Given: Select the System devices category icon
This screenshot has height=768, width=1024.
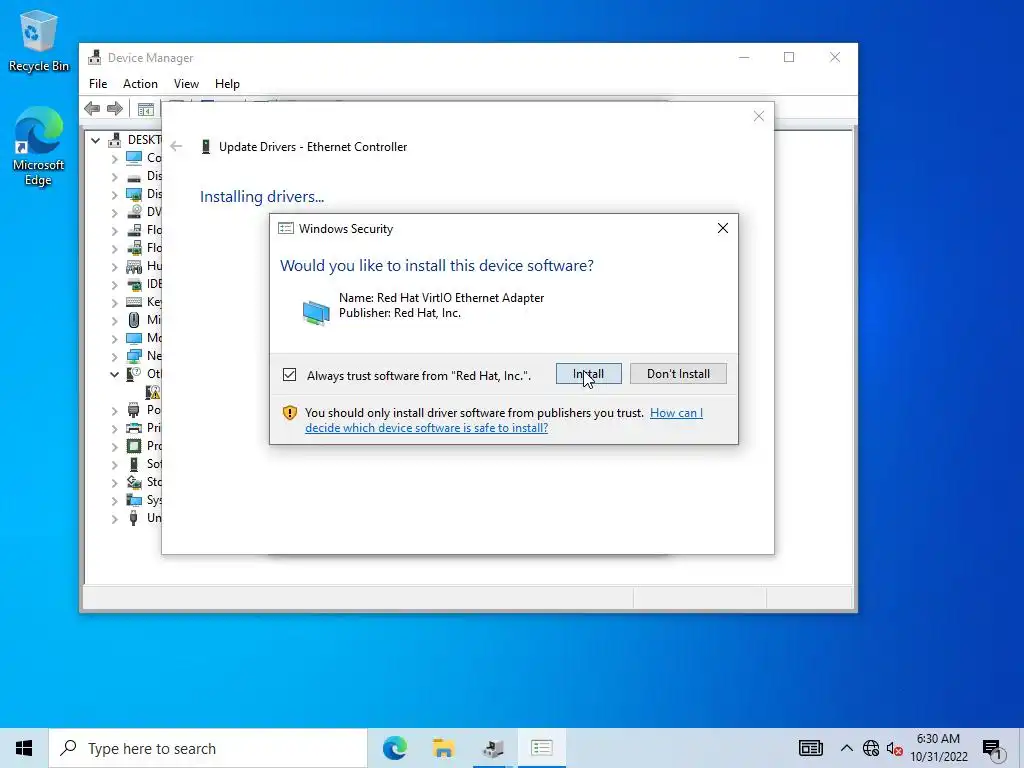Looking at the screenshot, I should pos(134,500).
